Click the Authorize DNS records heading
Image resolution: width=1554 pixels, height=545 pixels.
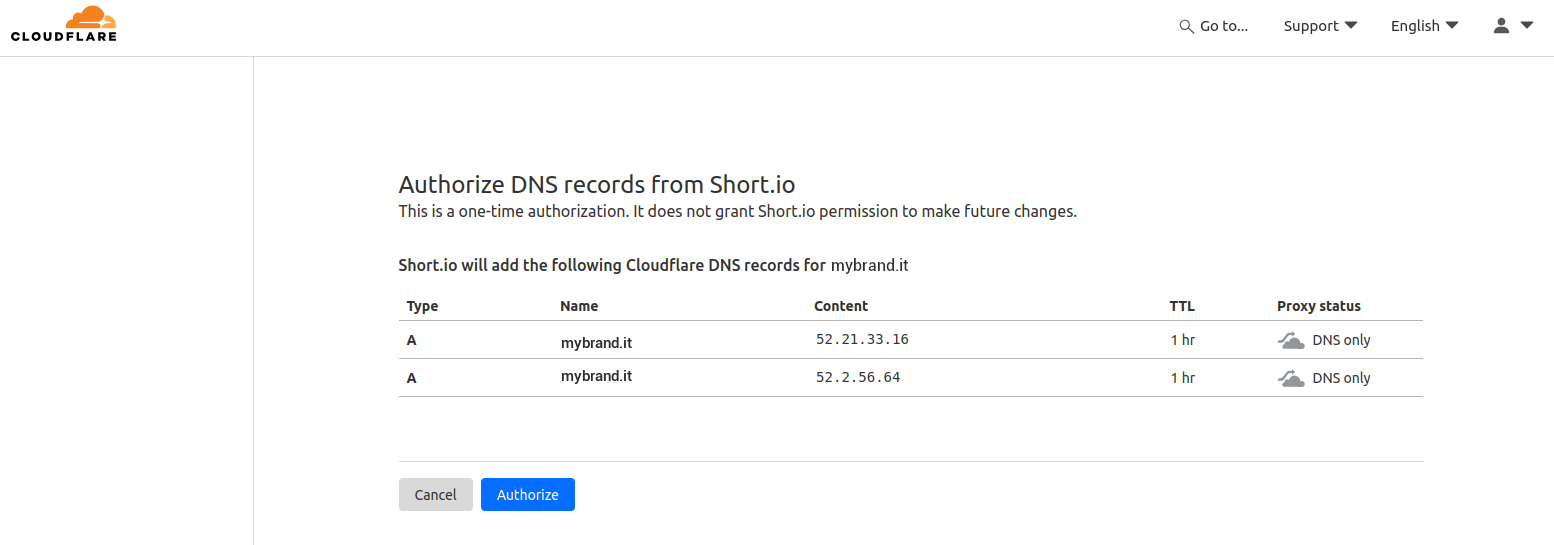597,185
